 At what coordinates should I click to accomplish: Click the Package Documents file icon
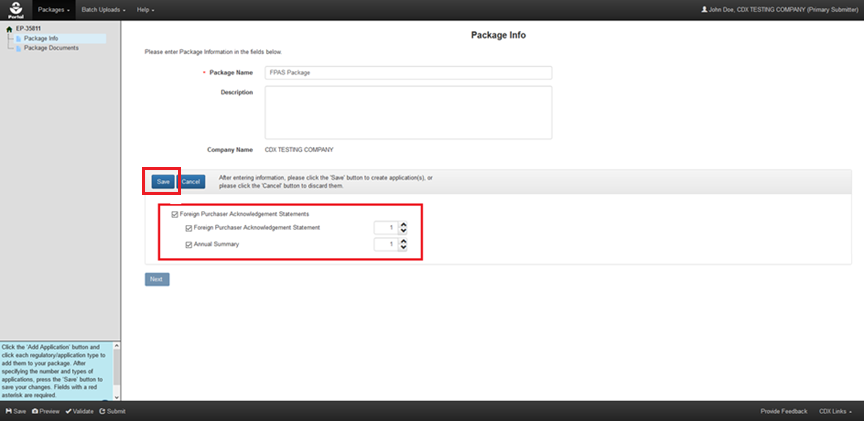tap(18, 48)
